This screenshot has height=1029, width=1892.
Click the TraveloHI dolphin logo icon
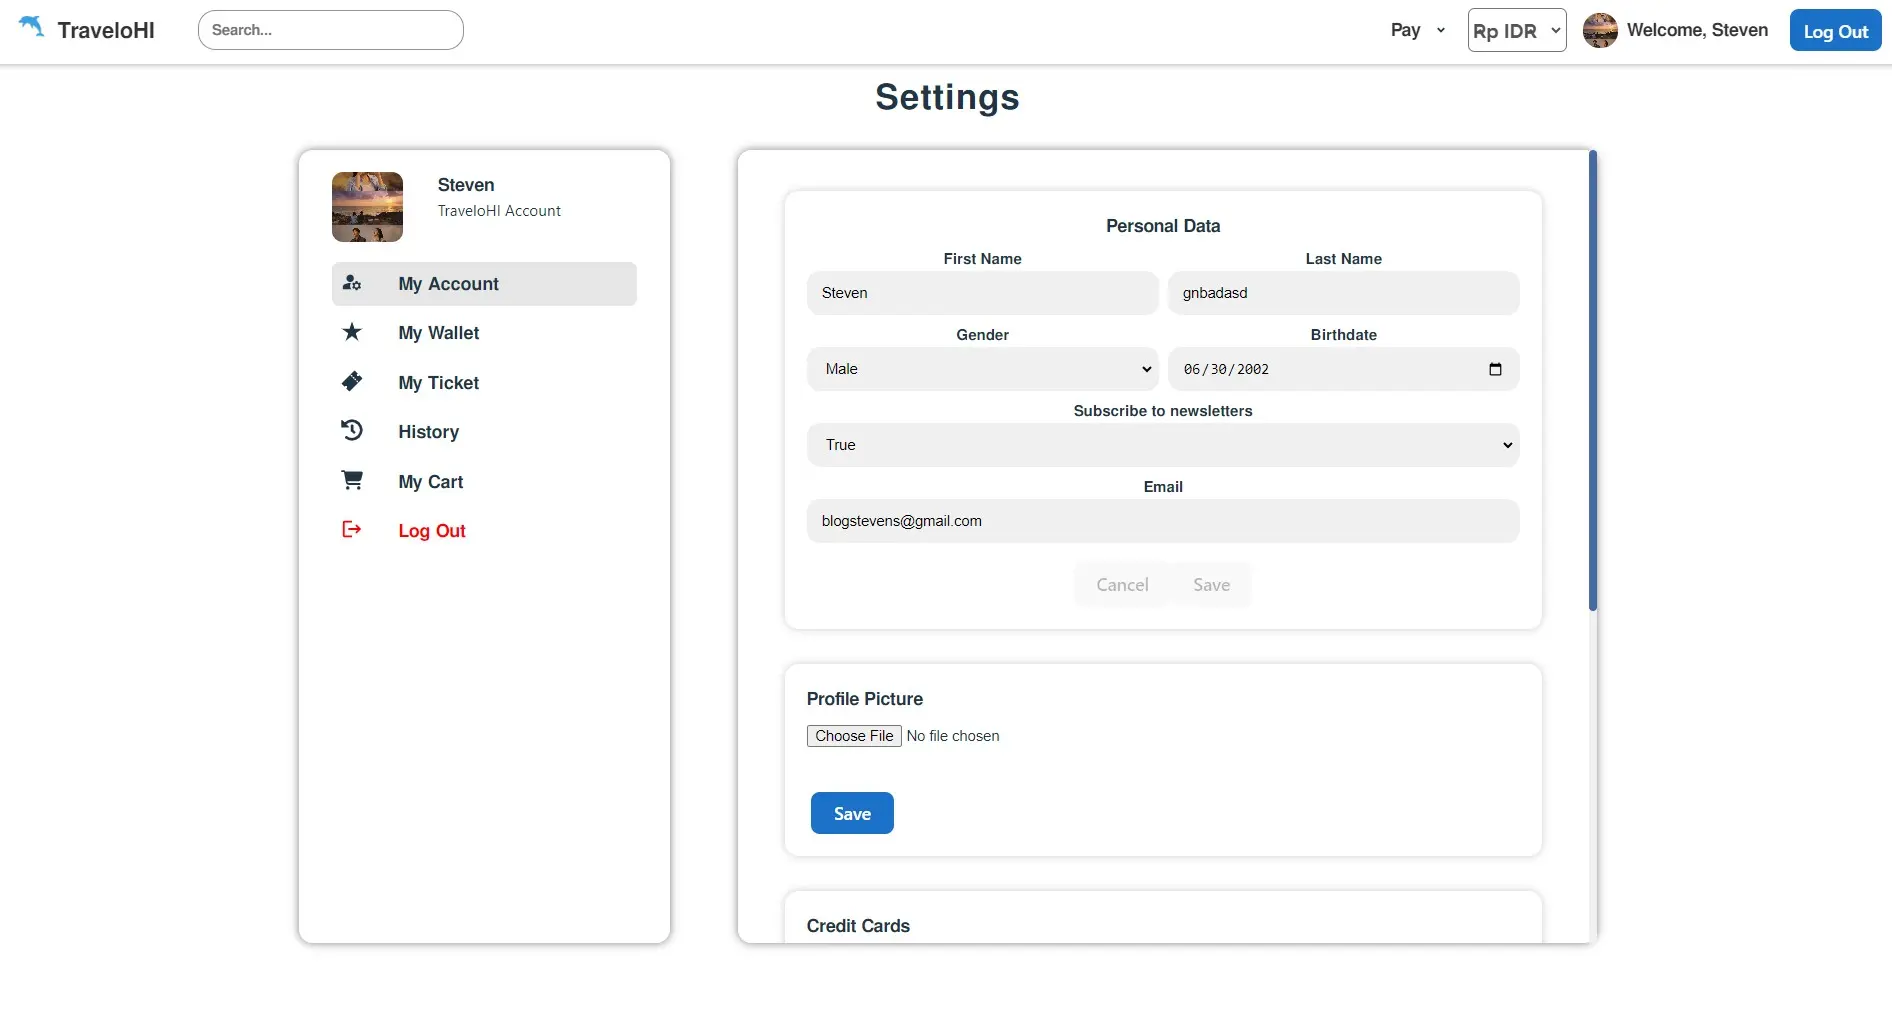31,27
